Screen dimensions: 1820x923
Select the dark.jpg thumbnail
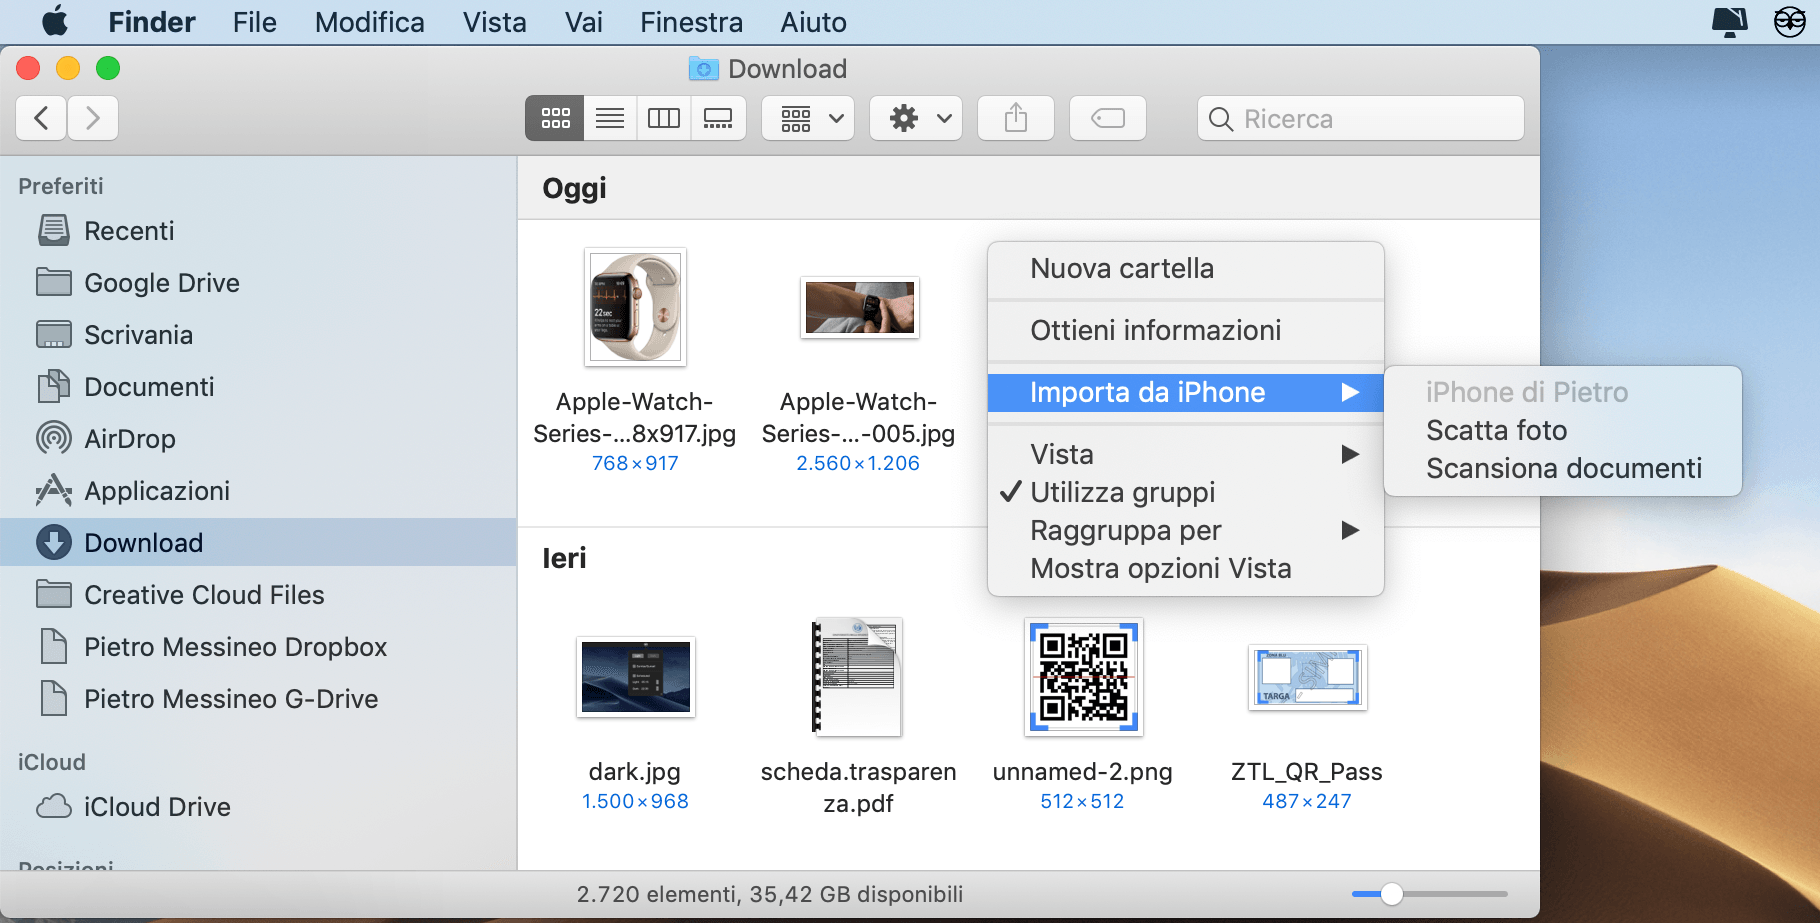pos(635,677)
